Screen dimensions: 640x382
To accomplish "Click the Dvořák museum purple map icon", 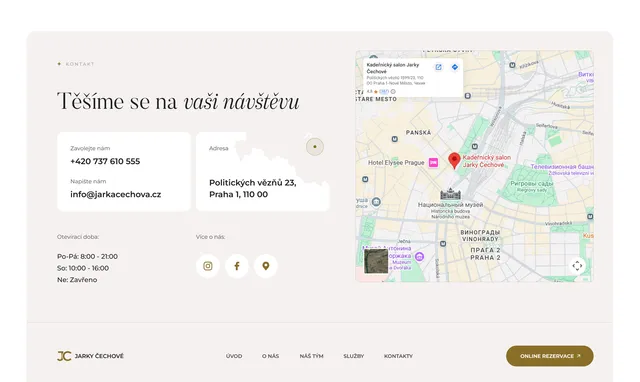I will click(x=419, y=257).
